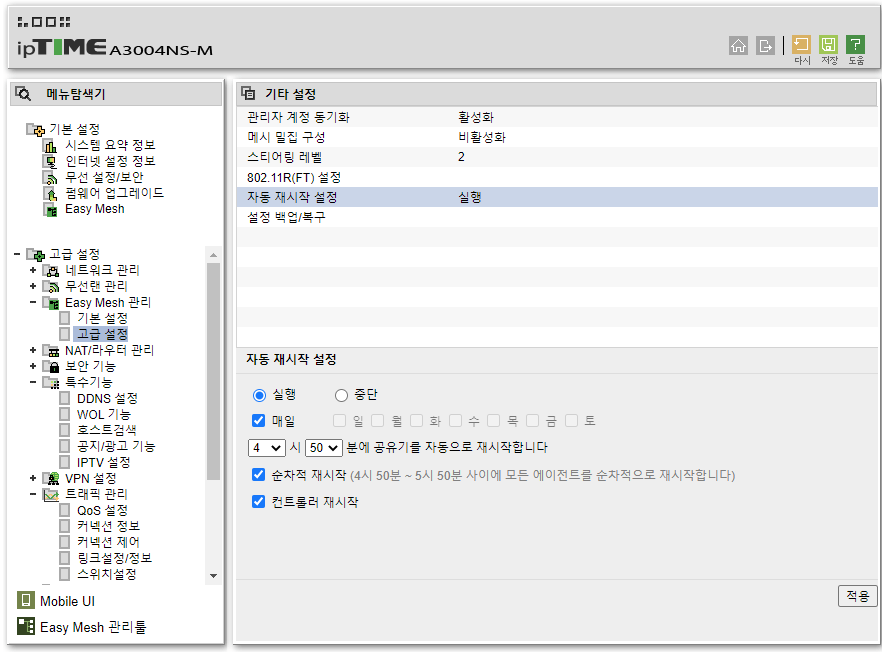Image resolution: width=882 pixels, height=653 pixels.
Task: Open 기본 설정 under Easy Mesh 관리
Action: [102, 318]
